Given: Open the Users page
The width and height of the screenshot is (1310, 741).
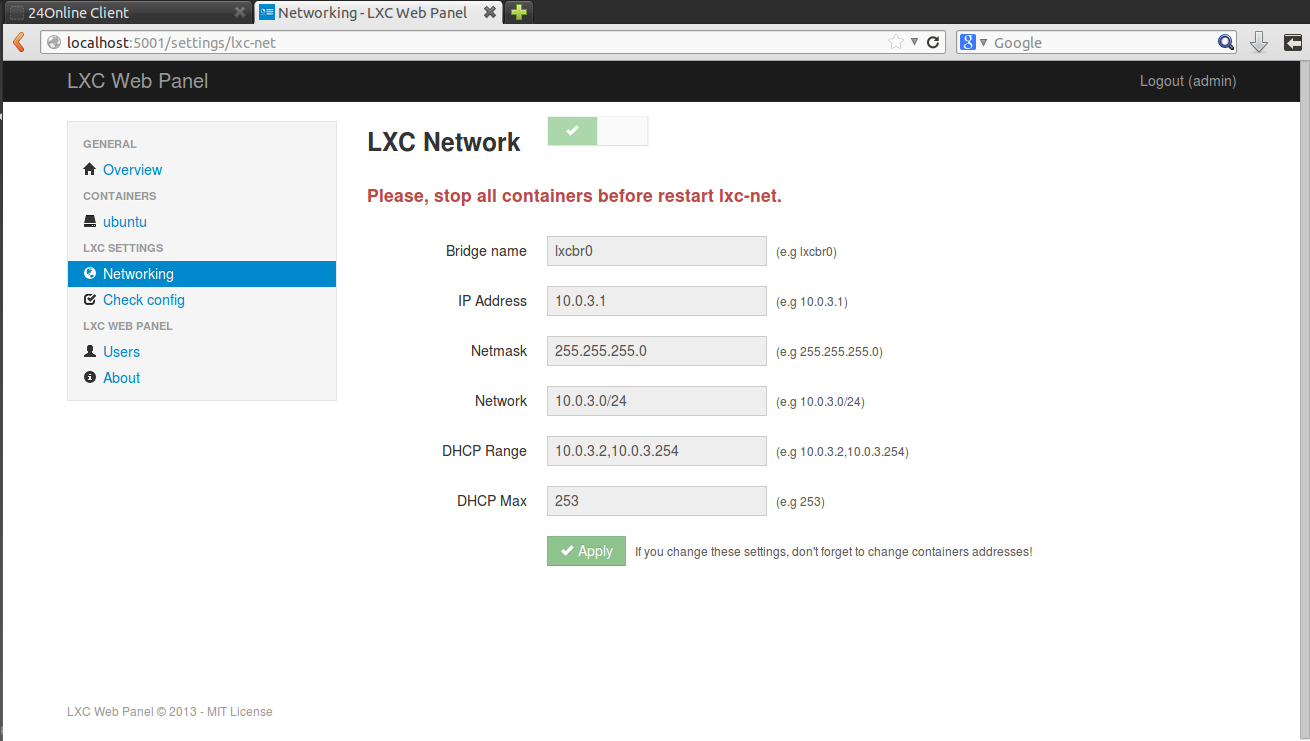Looking at the screenshot, I should pos(121,352).
